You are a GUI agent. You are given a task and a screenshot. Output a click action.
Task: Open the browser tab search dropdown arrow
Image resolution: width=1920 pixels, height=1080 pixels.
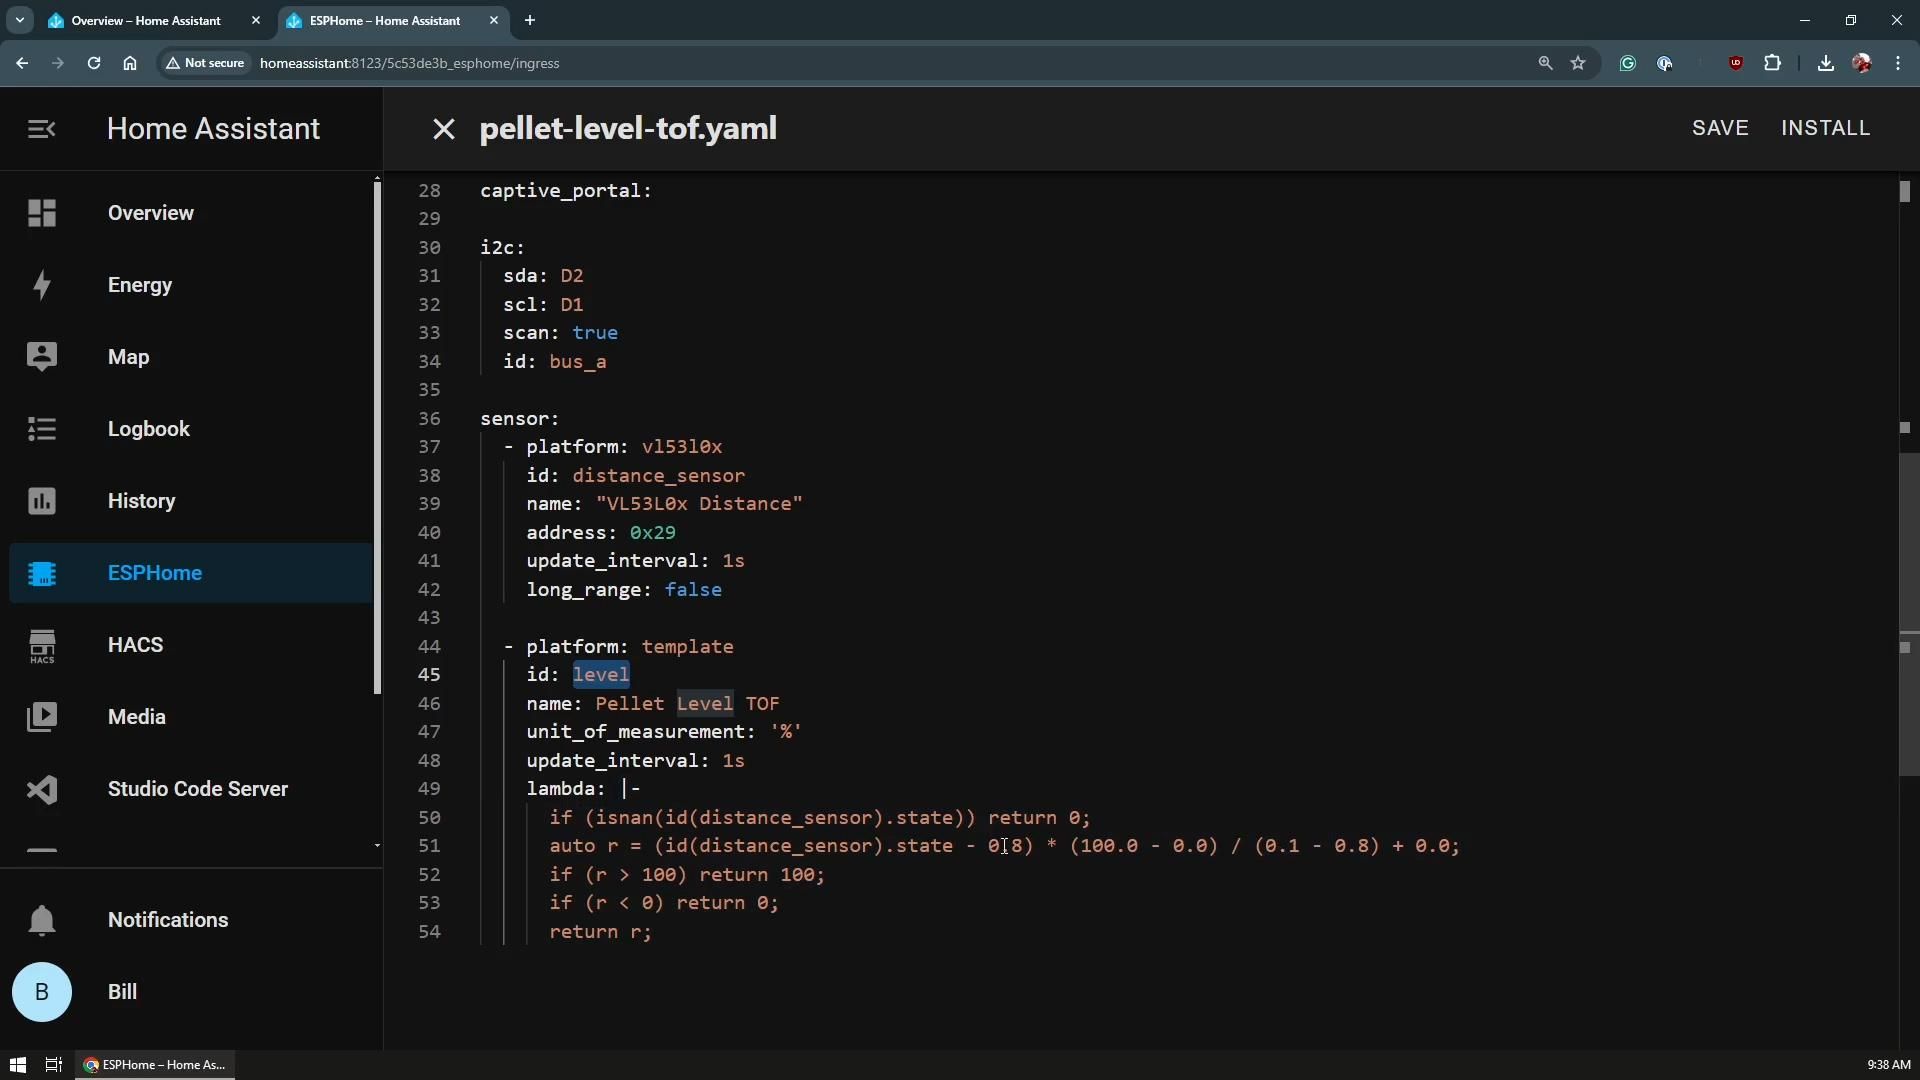click(x=19, y=20)
